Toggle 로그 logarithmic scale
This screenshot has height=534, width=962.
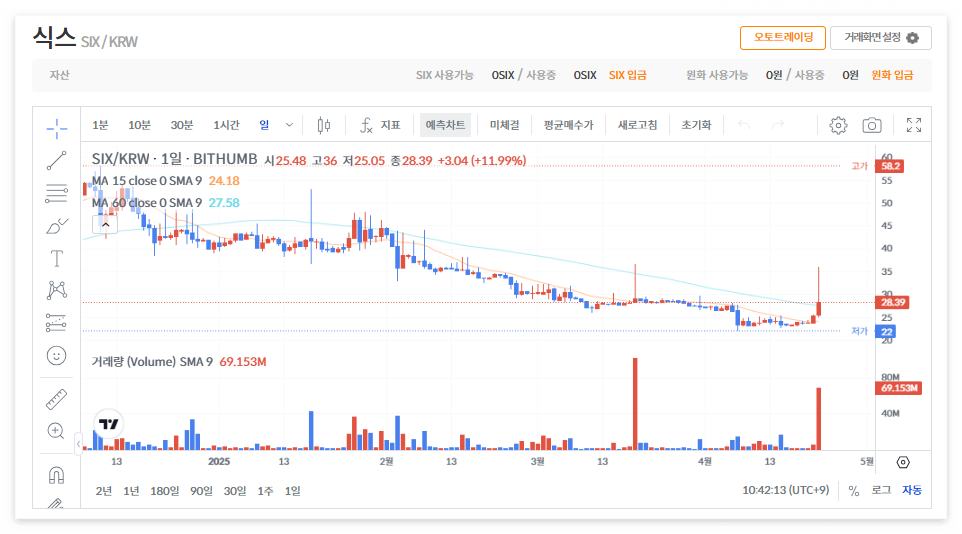pos(881,490)
